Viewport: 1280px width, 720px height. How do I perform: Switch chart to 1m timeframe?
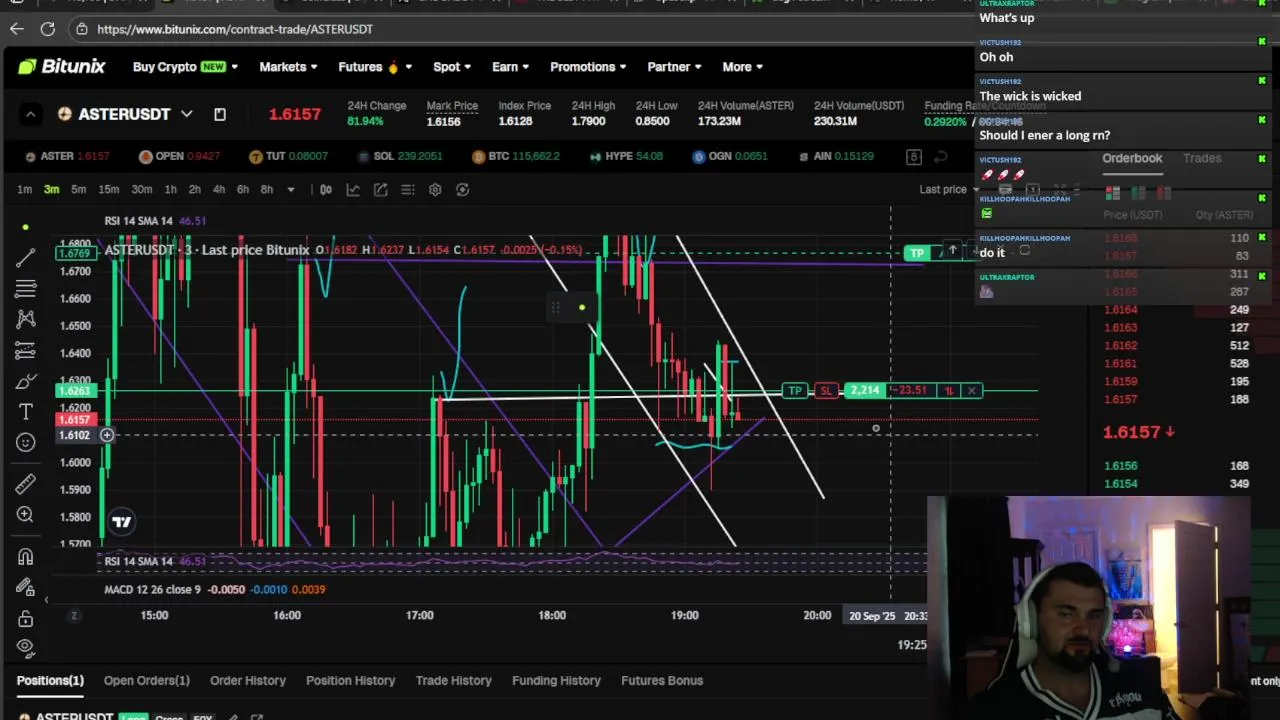click(24, 189)
